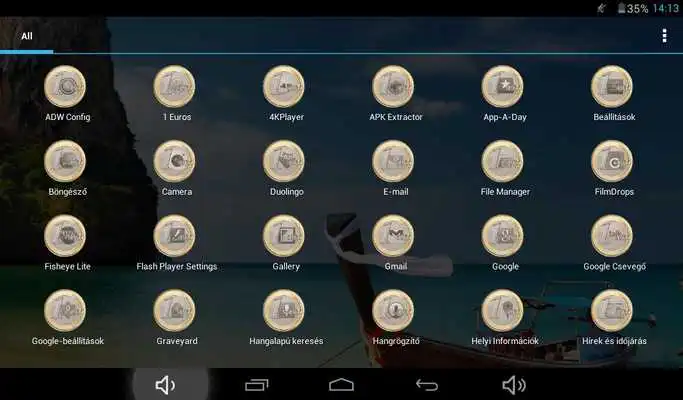Open the Gmail app
Viewport: 683px width, 400px height.
pos(393,236)
